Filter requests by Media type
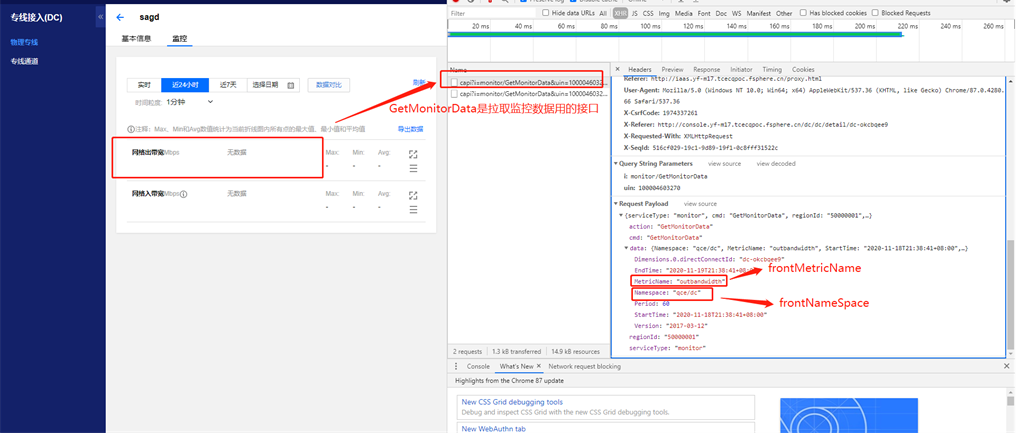1025x433 pixels. 684,13
